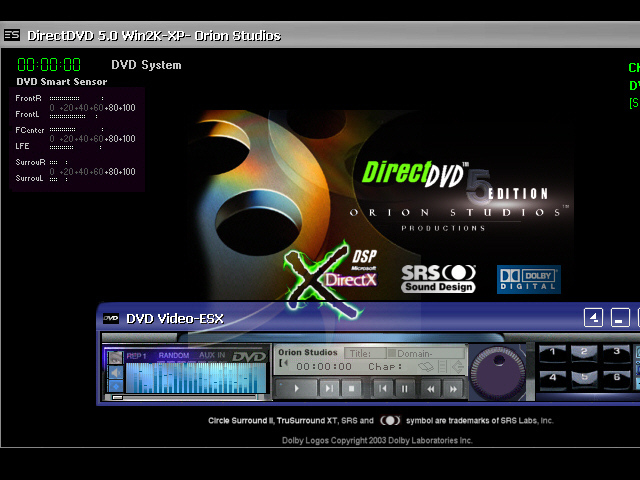Screen dimensions: 640x480
Task: Select number key 5 on keypad
Action: tap(584, 378)
